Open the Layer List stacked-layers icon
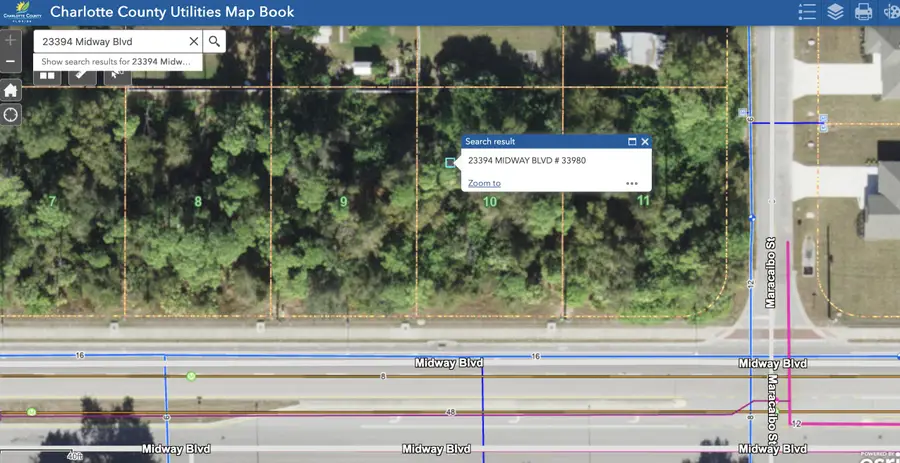 (835, 11)
